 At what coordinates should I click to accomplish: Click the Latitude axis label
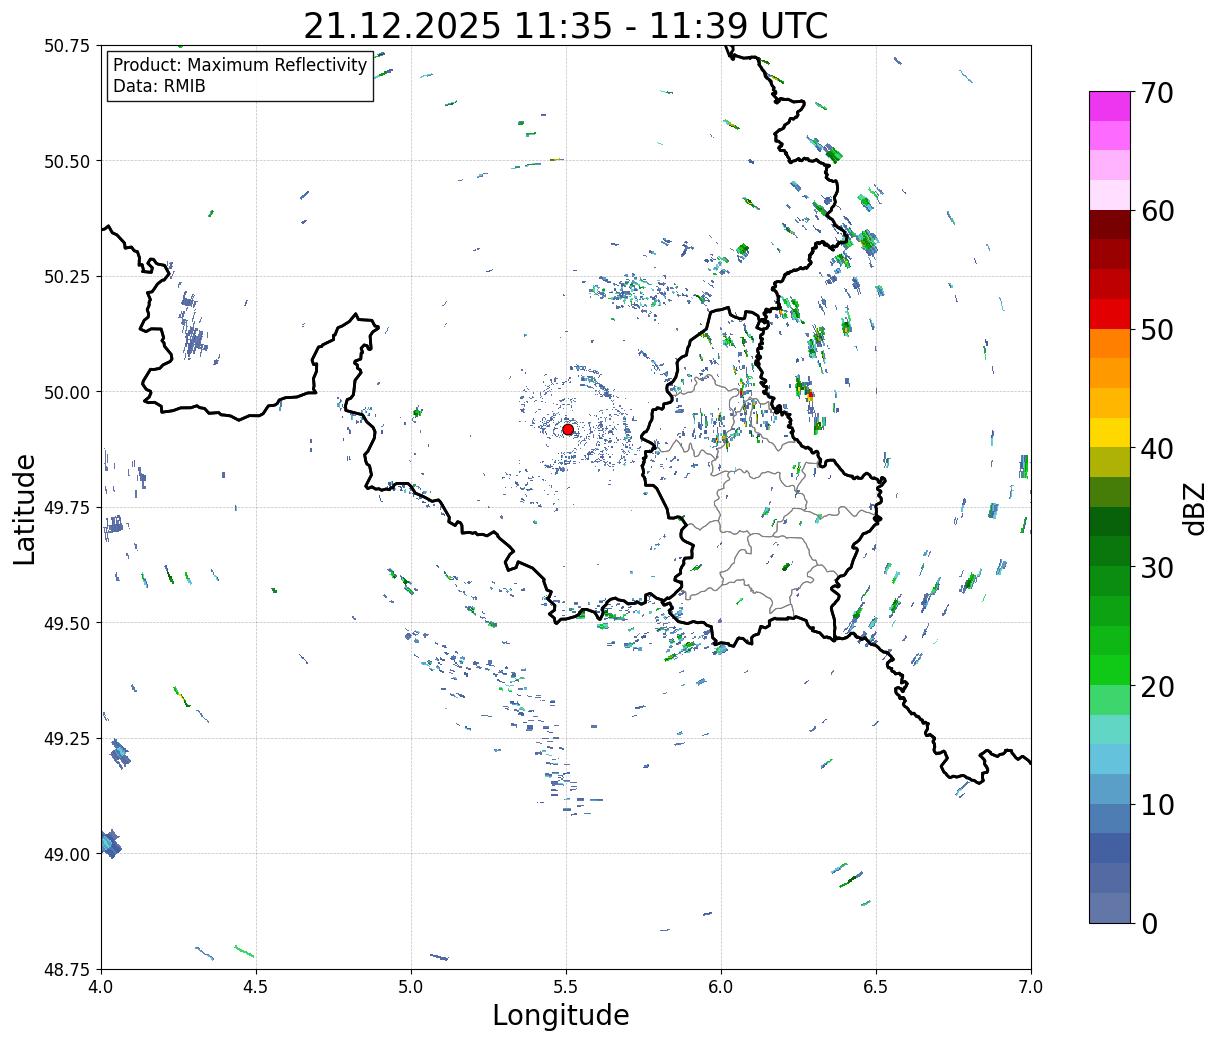click(x=25, y=508)
